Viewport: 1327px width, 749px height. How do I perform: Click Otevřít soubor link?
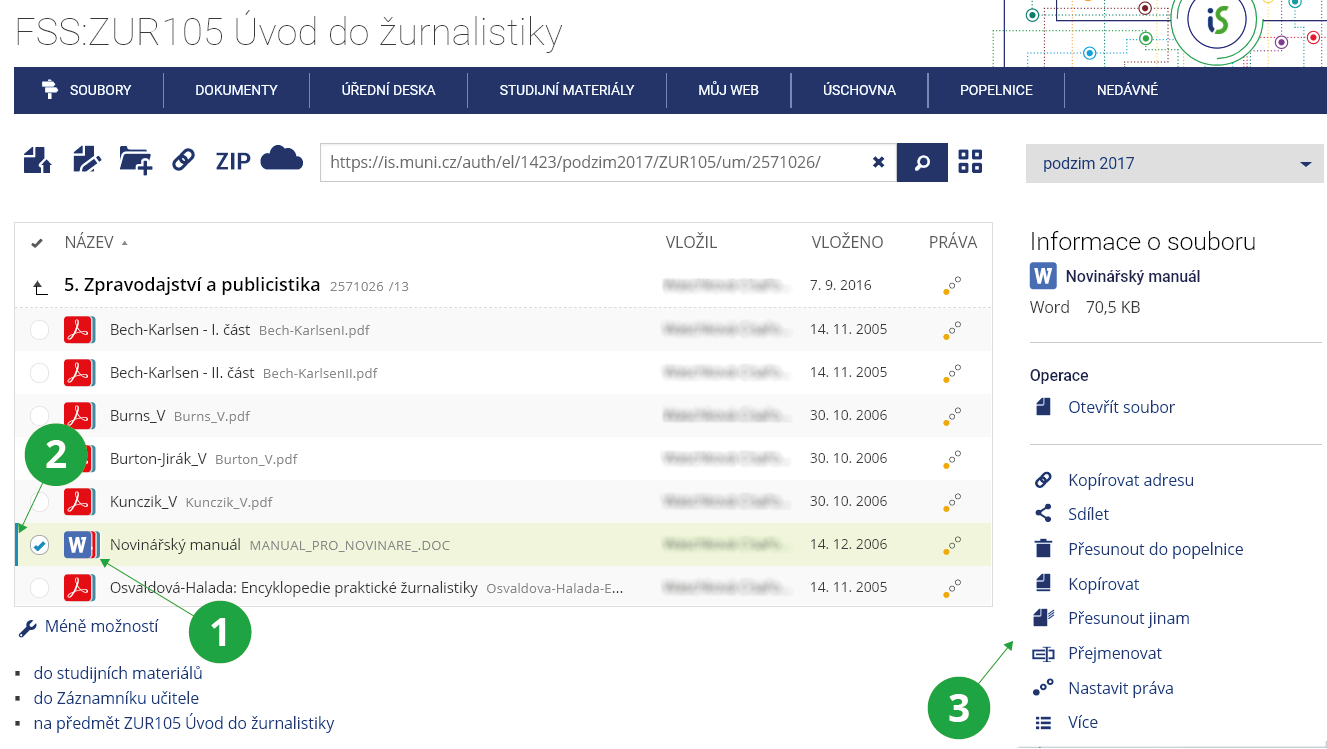1120,407
